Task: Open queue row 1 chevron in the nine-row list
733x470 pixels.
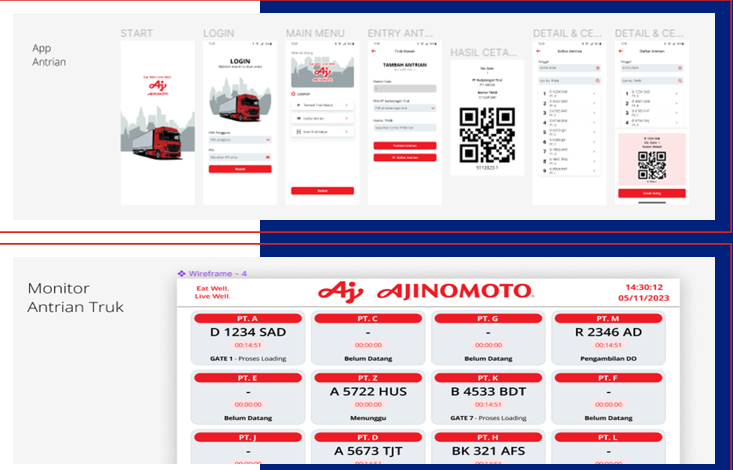Action: (594, 94)
